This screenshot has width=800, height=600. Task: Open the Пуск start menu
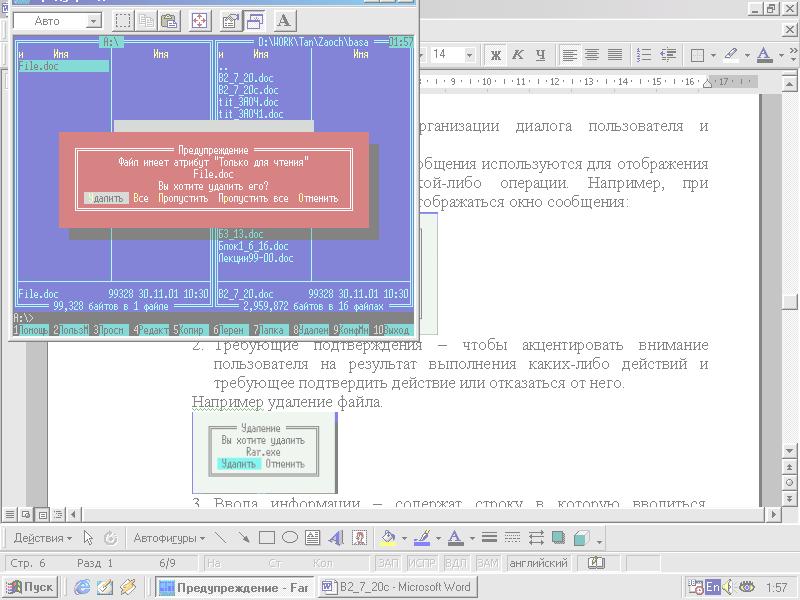coord(31,587)
